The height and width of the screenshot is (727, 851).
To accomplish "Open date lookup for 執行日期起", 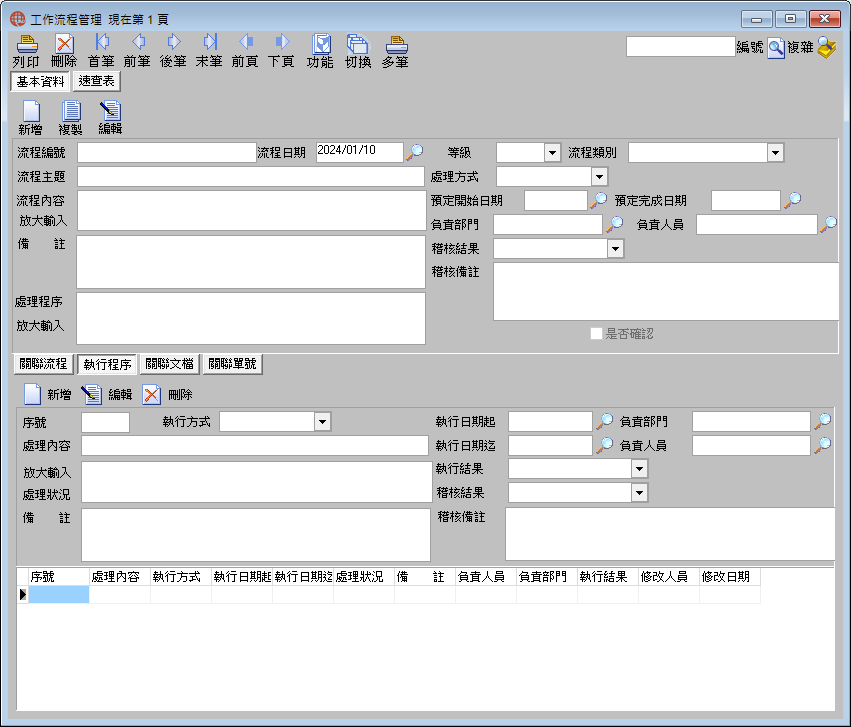I will coord(605,421).
